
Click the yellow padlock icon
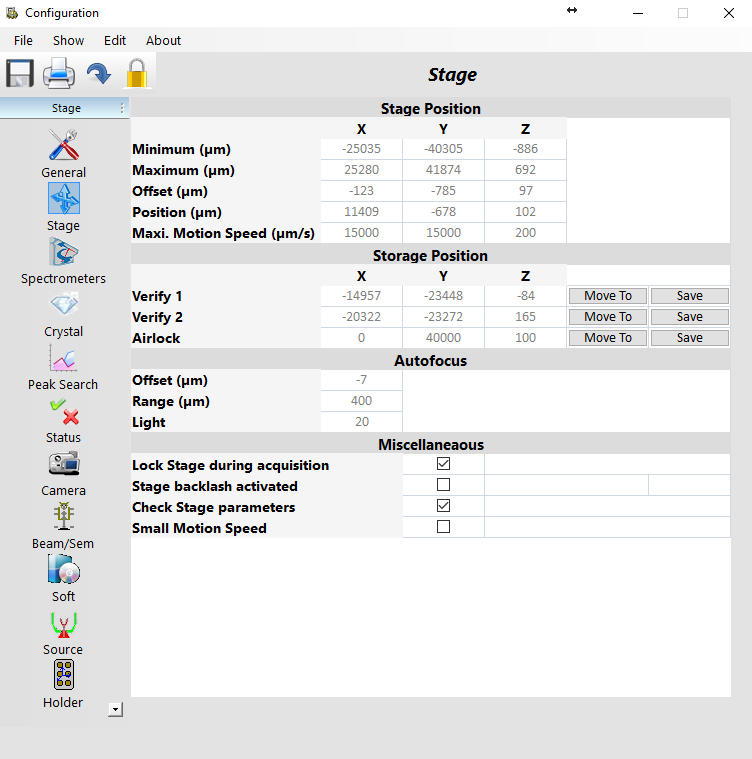[136, 74]
